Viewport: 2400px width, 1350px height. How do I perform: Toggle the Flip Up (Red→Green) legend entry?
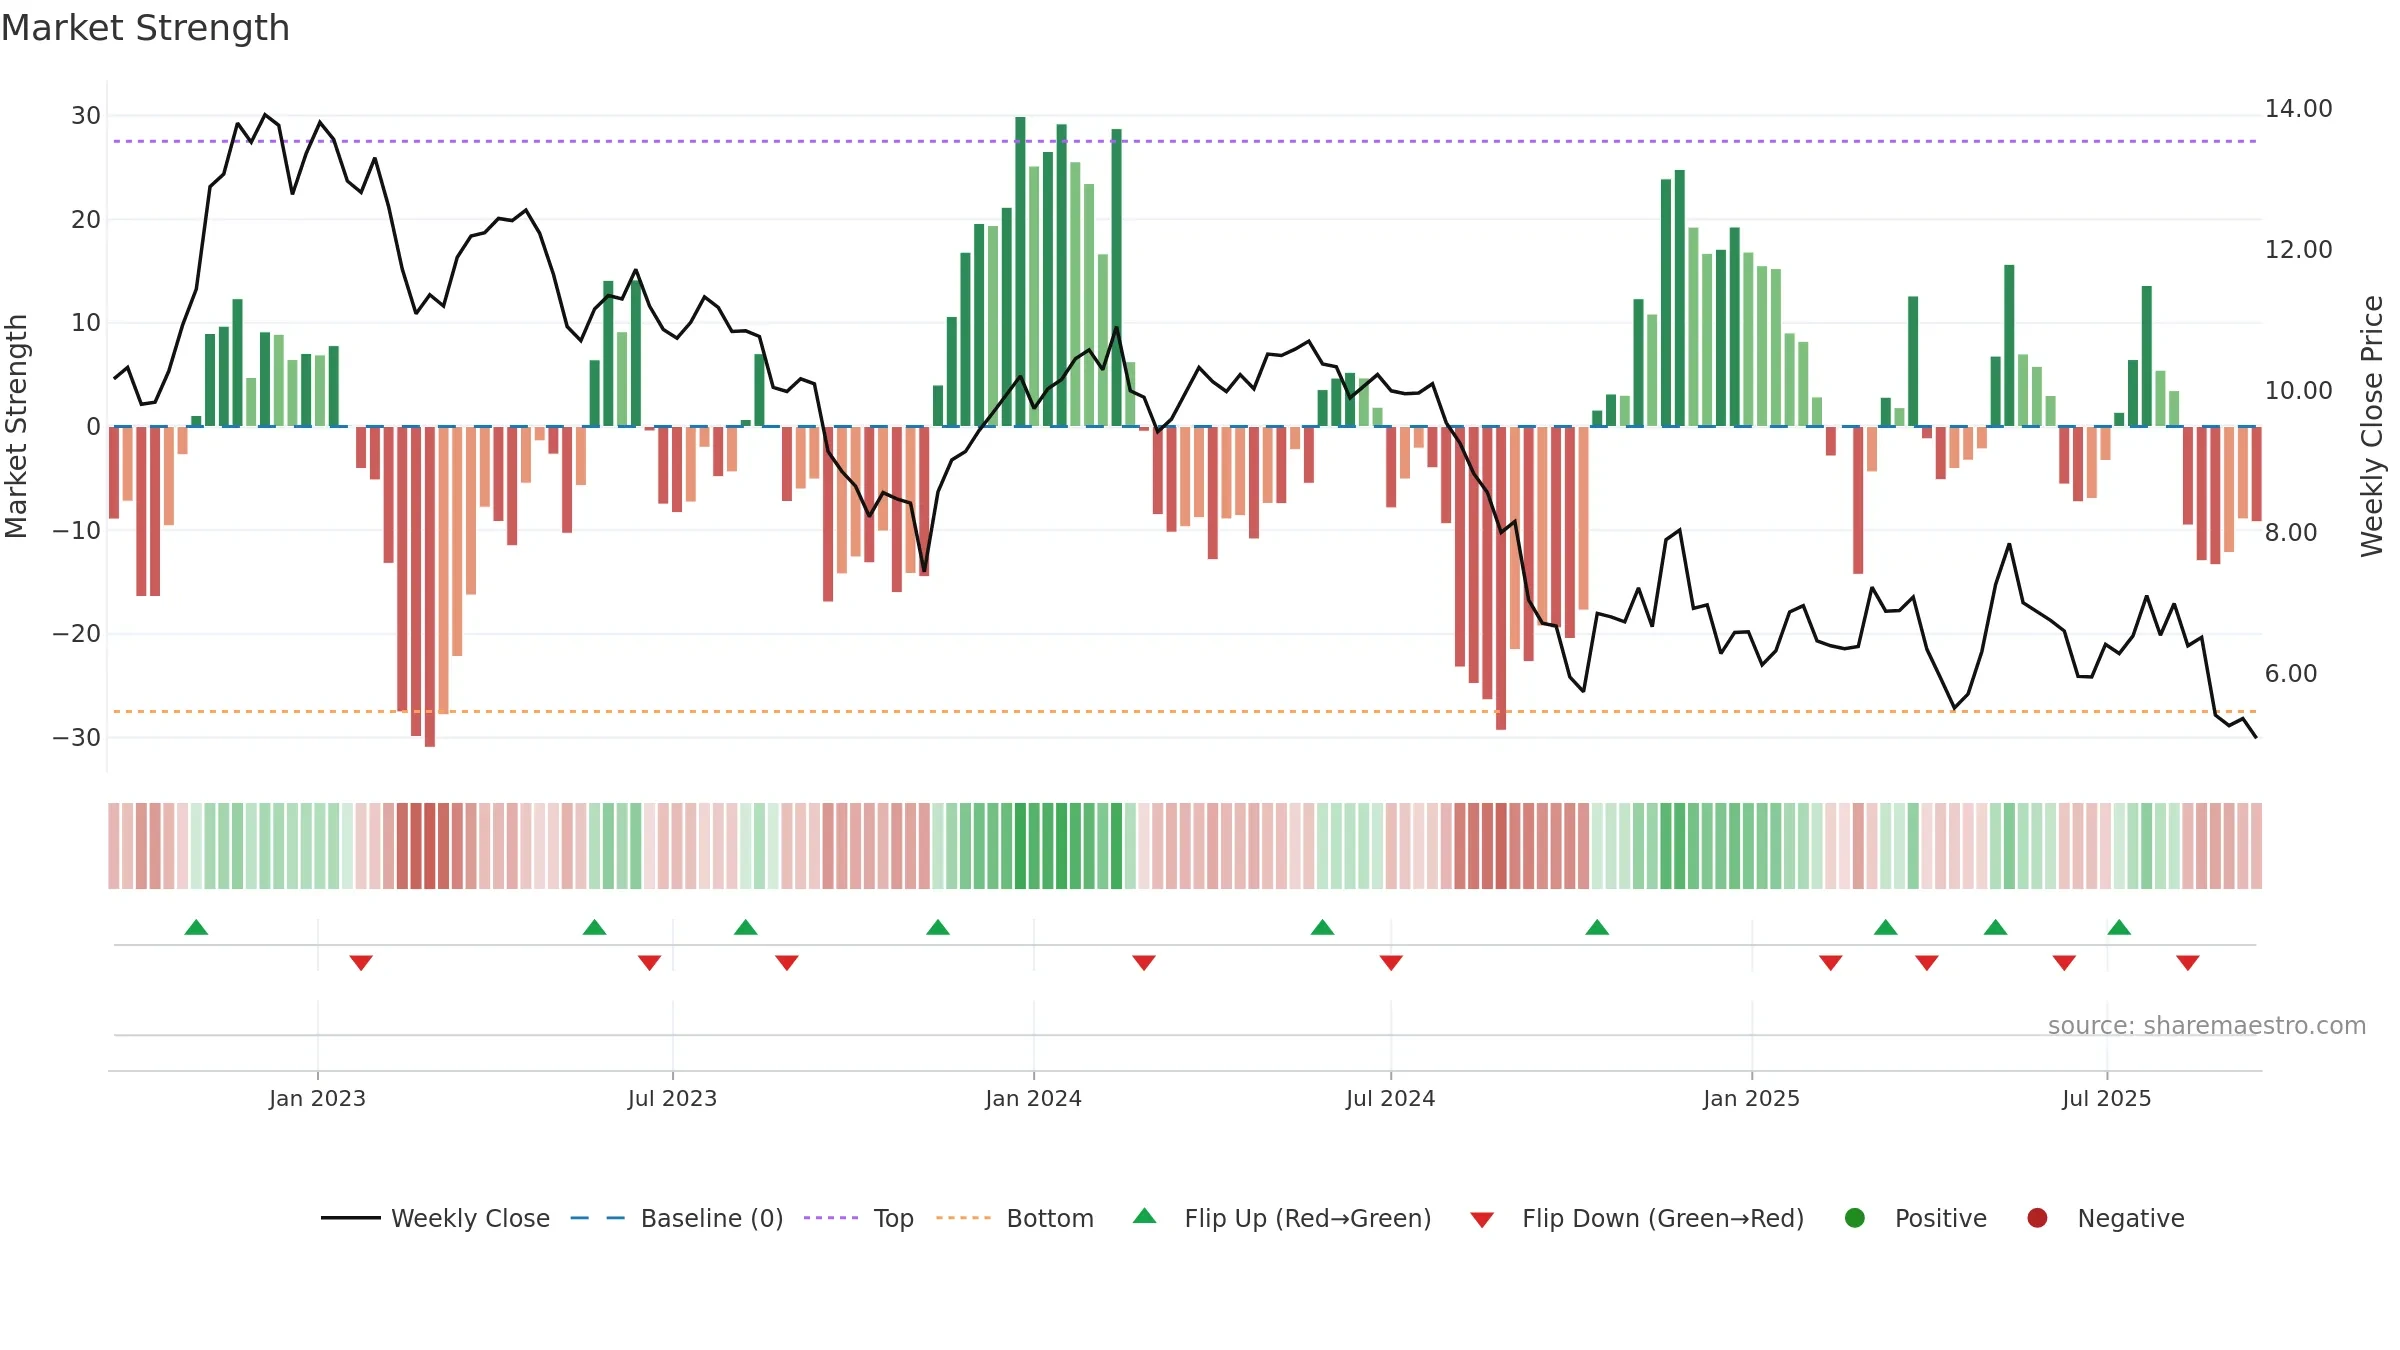[x=1282, y=1218]
